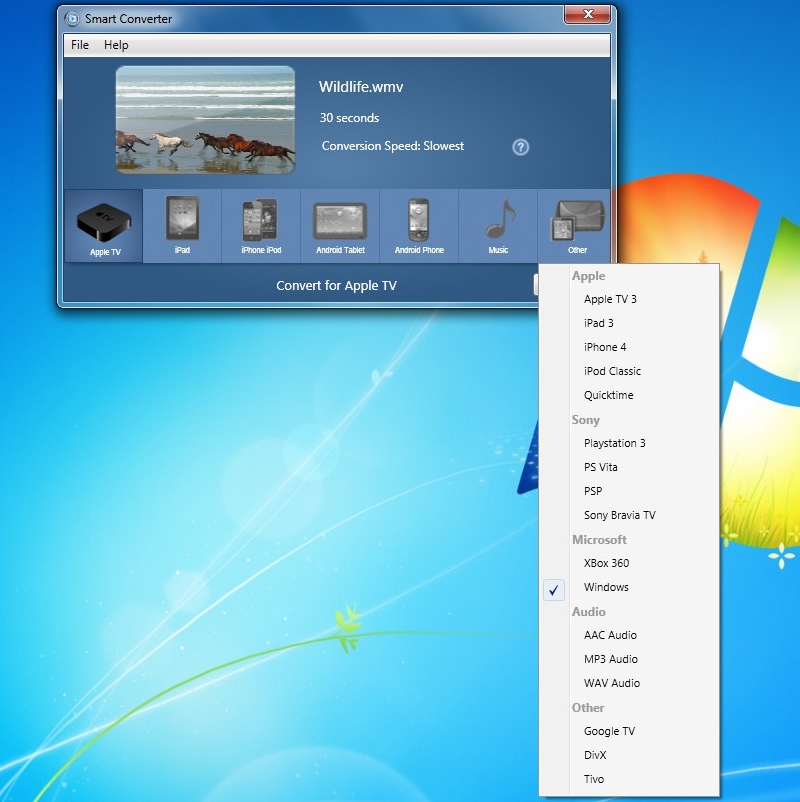Click the Conversion Speed: Slowest label
The height and width of the screenshot is (802, 800).
coord(393,146)
